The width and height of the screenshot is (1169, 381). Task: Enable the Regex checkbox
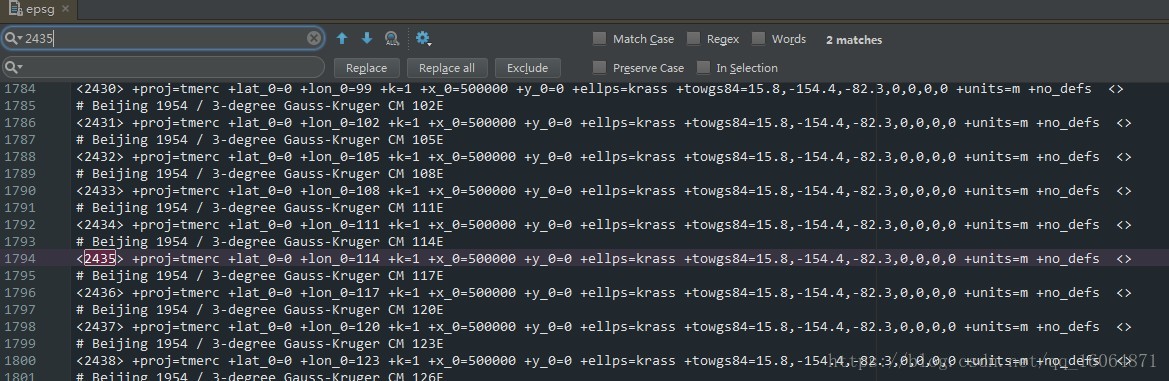693,39
